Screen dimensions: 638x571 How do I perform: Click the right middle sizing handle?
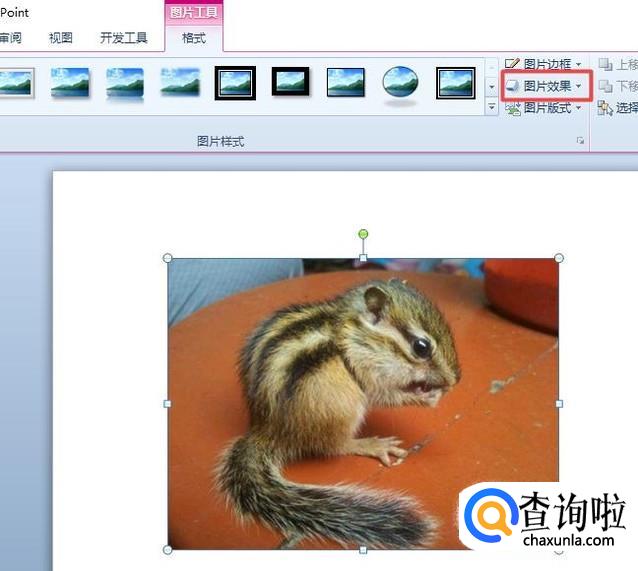point(559,404)
